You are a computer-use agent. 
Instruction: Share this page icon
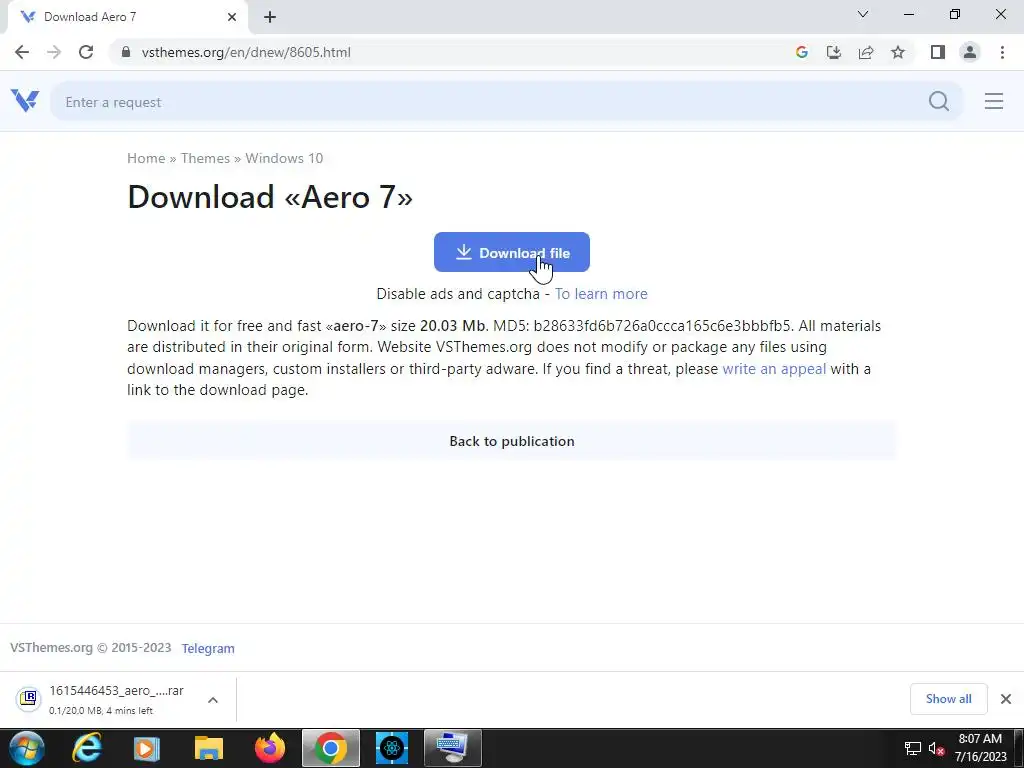pos(866,52)
